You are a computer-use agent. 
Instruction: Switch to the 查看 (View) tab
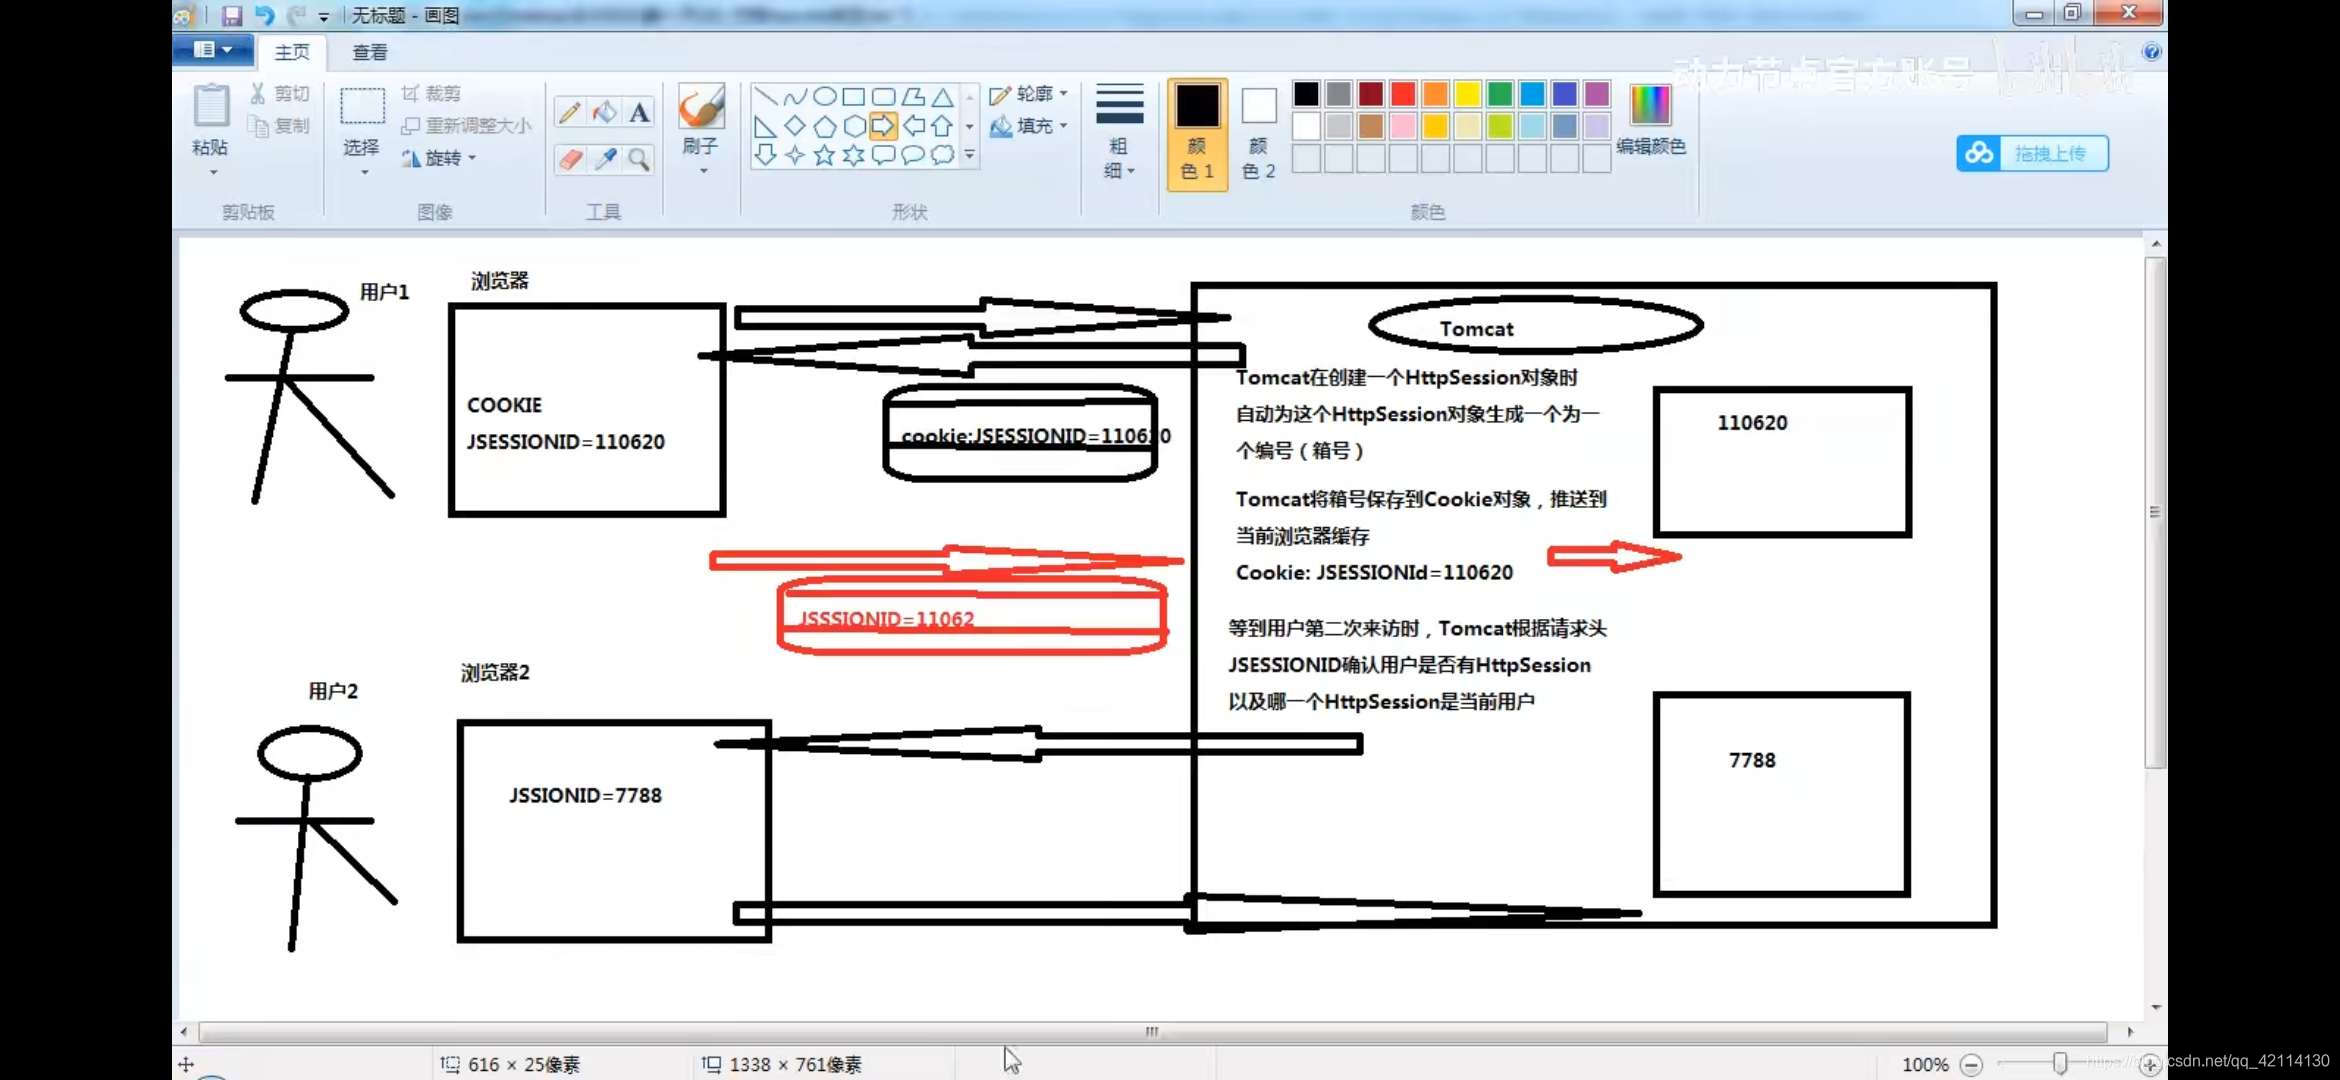(x=369, y=52)
